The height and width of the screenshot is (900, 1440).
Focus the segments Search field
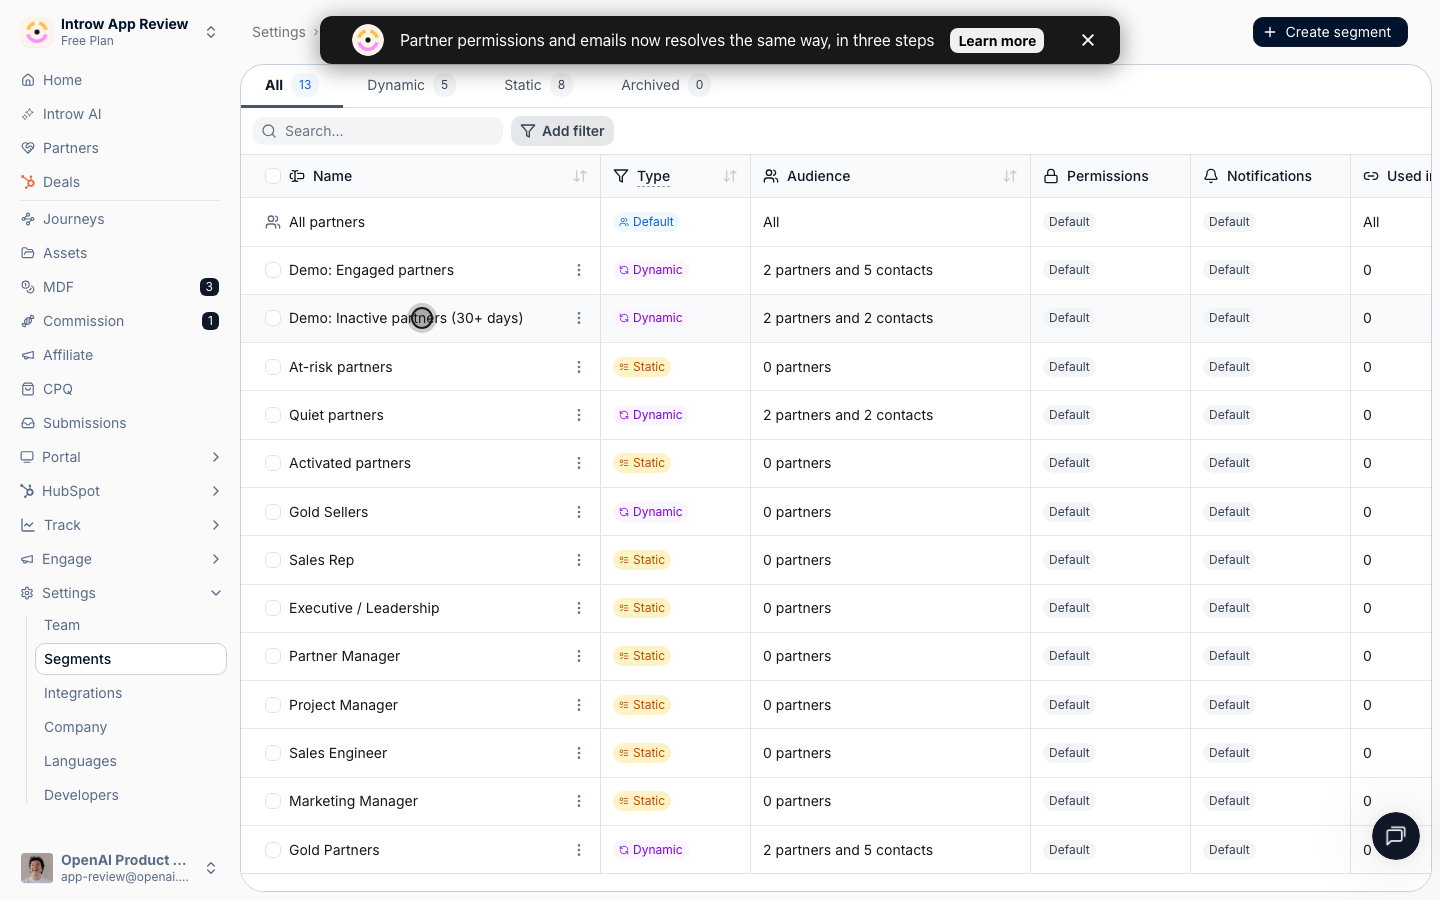point(378,131)
